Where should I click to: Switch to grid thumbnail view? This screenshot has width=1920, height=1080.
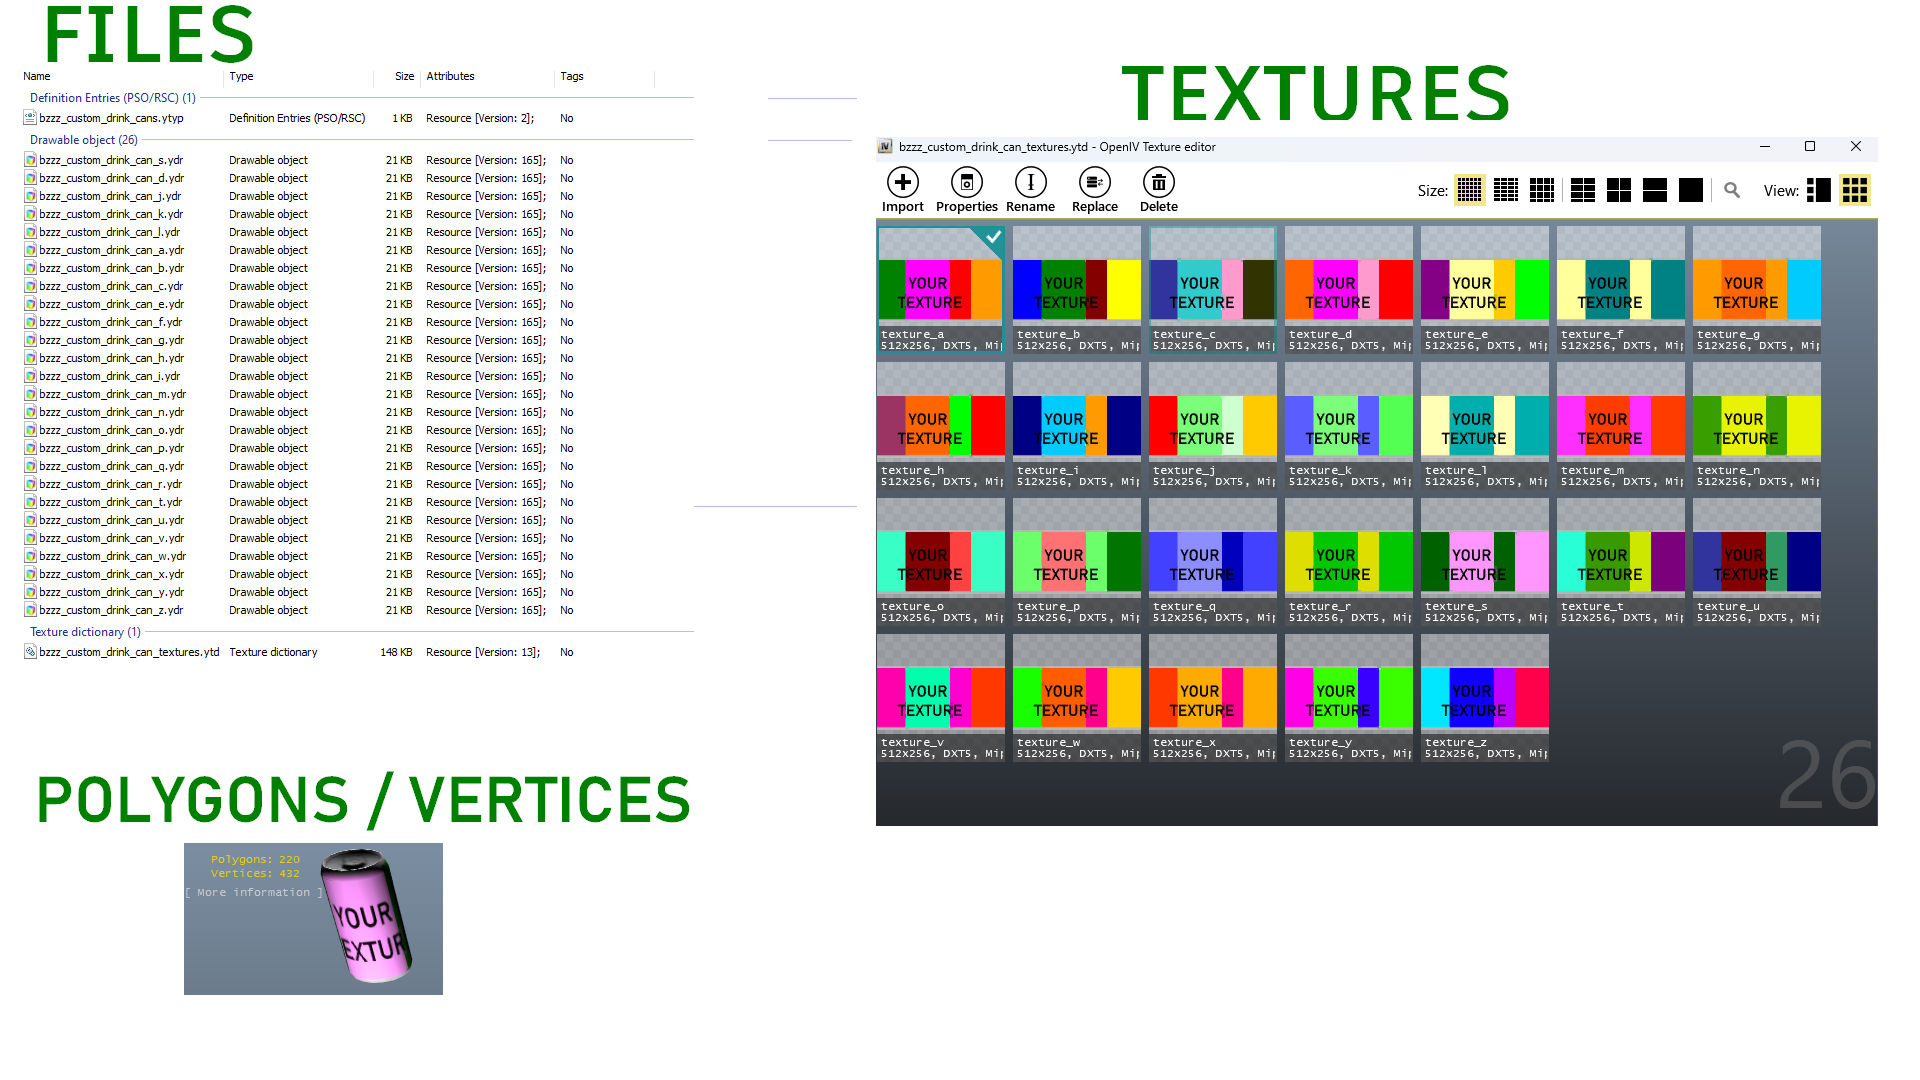[1855, 190]
